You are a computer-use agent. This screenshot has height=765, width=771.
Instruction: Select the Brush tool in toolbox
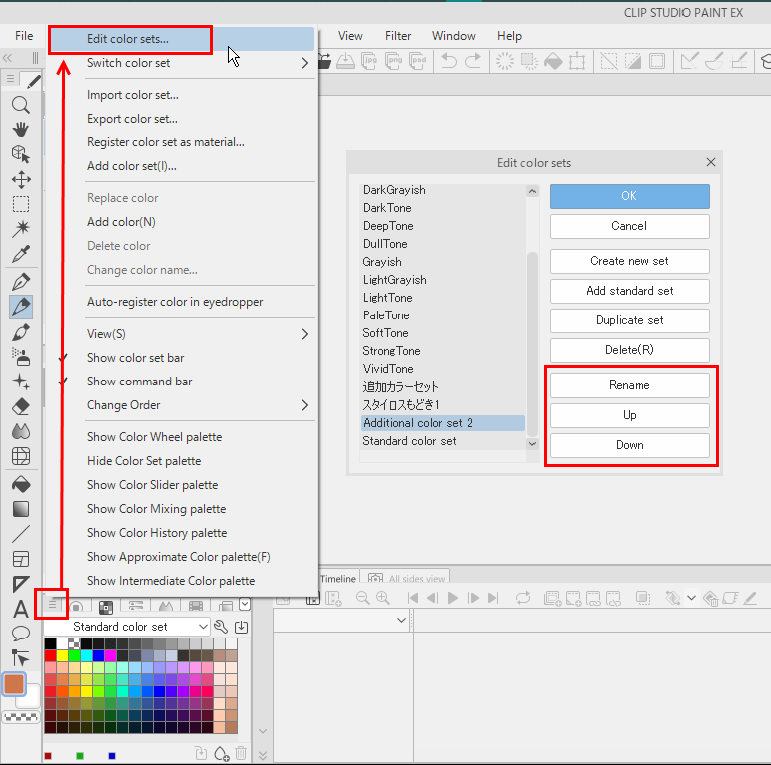(21, 332)
